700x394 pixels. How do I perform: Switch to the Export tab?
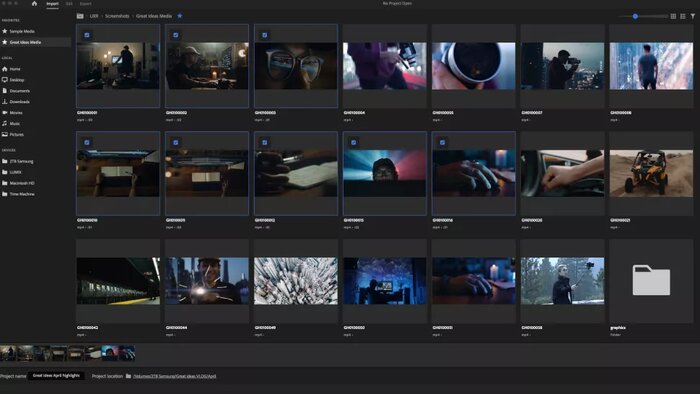(x=85, y=4)
